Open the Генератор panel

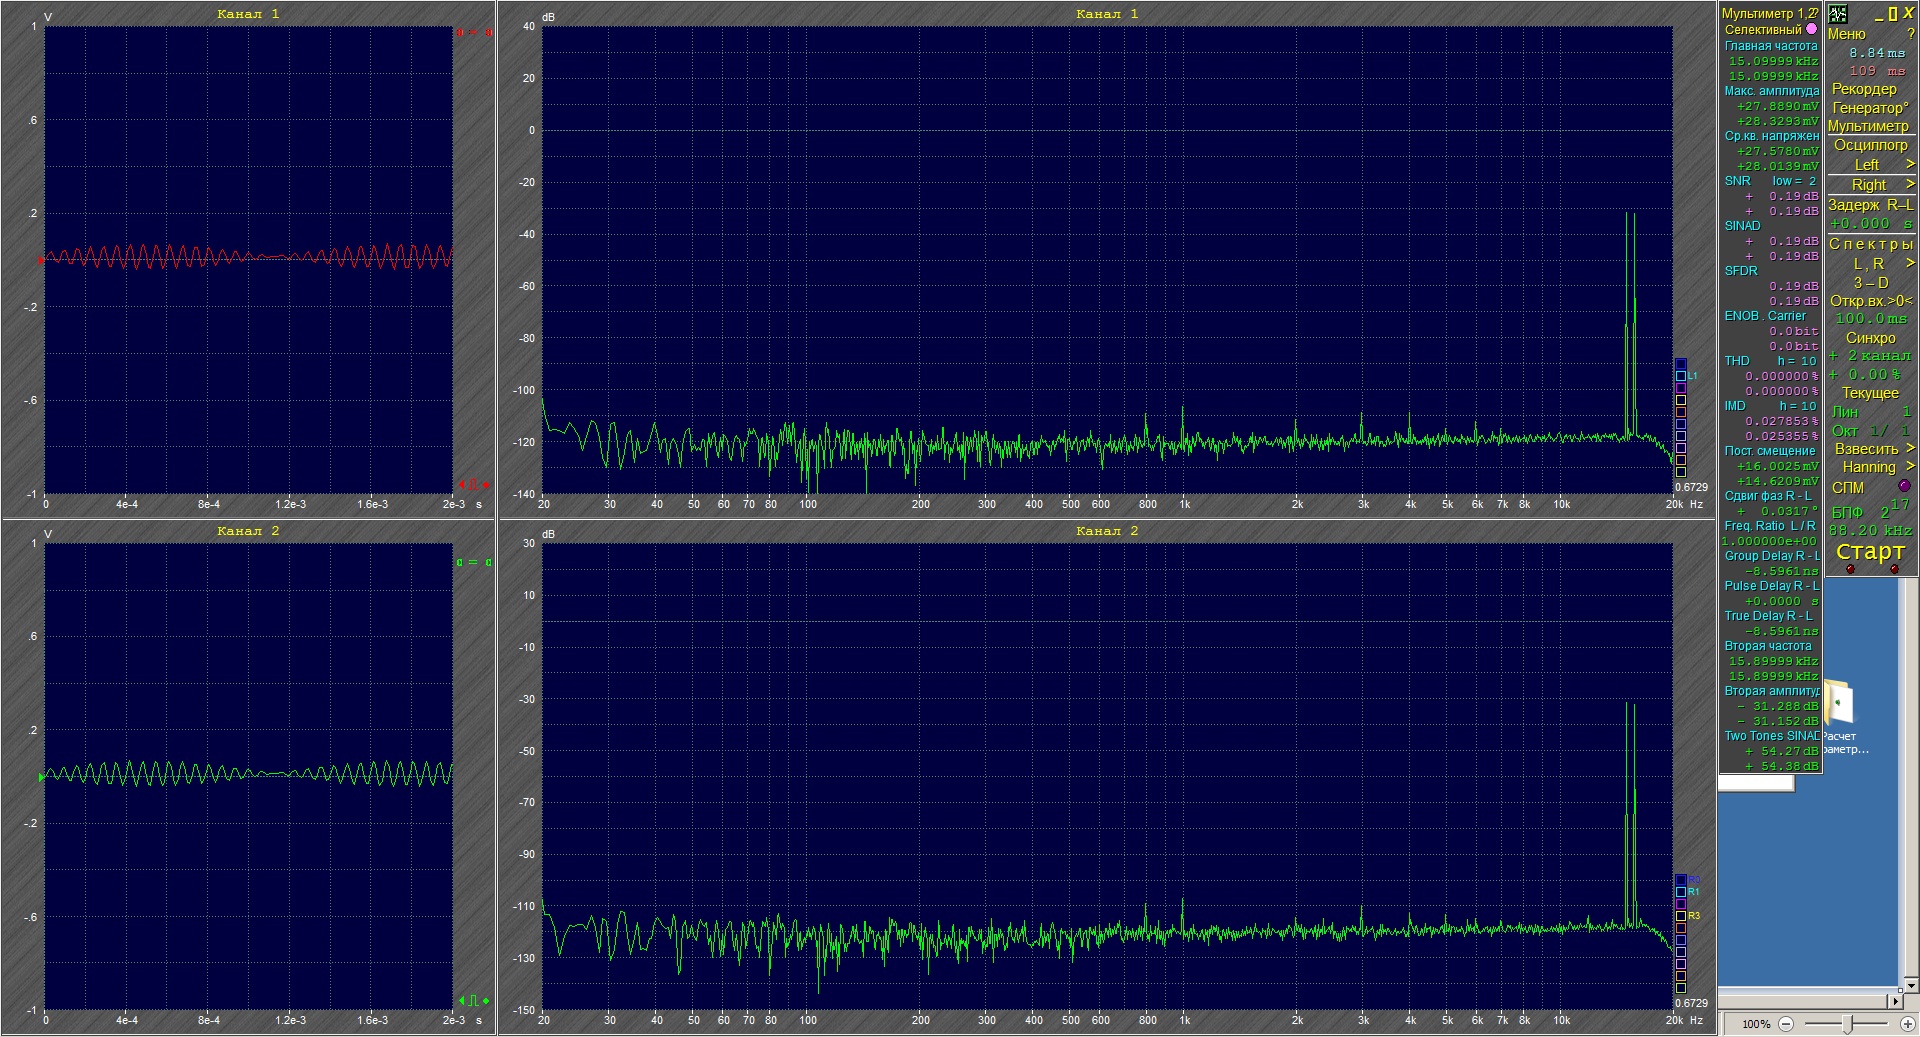point(1870,108)
